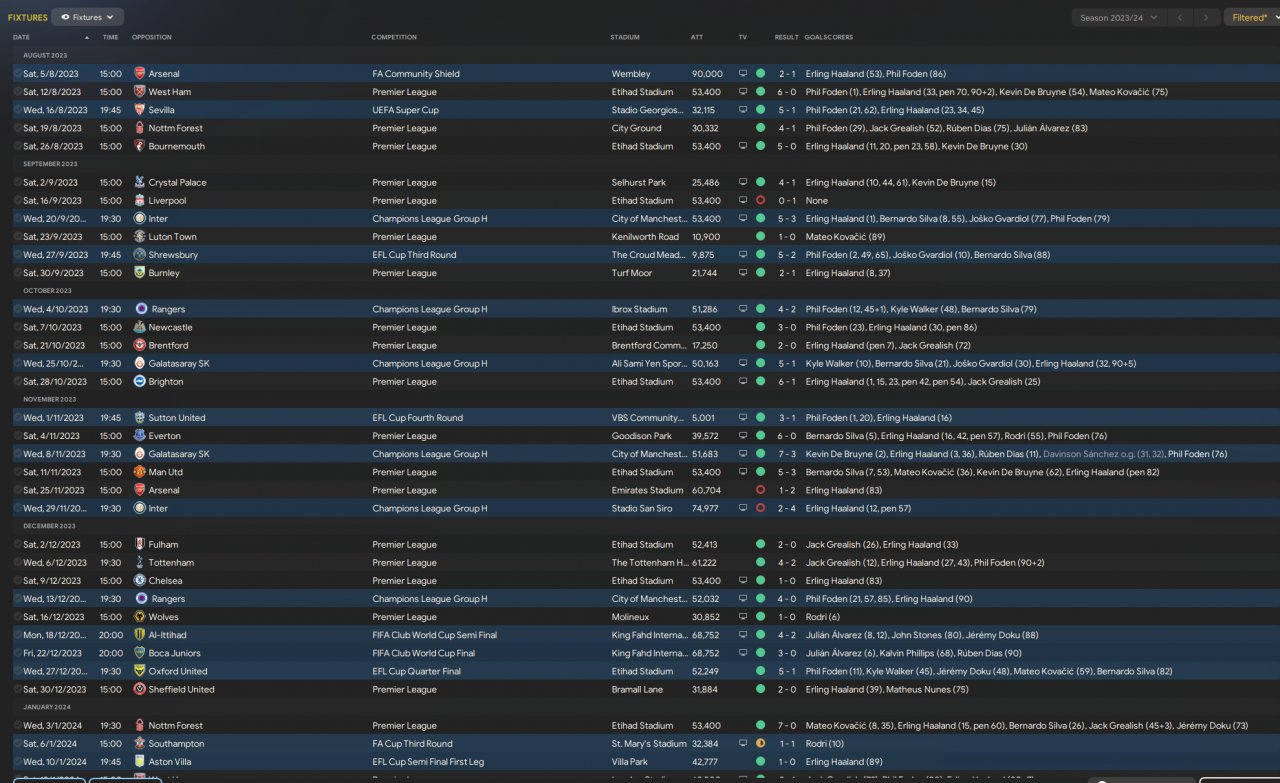Click the Goalscorers column header
Viewport: 1280px width, 783px height.
pos(828,37)
